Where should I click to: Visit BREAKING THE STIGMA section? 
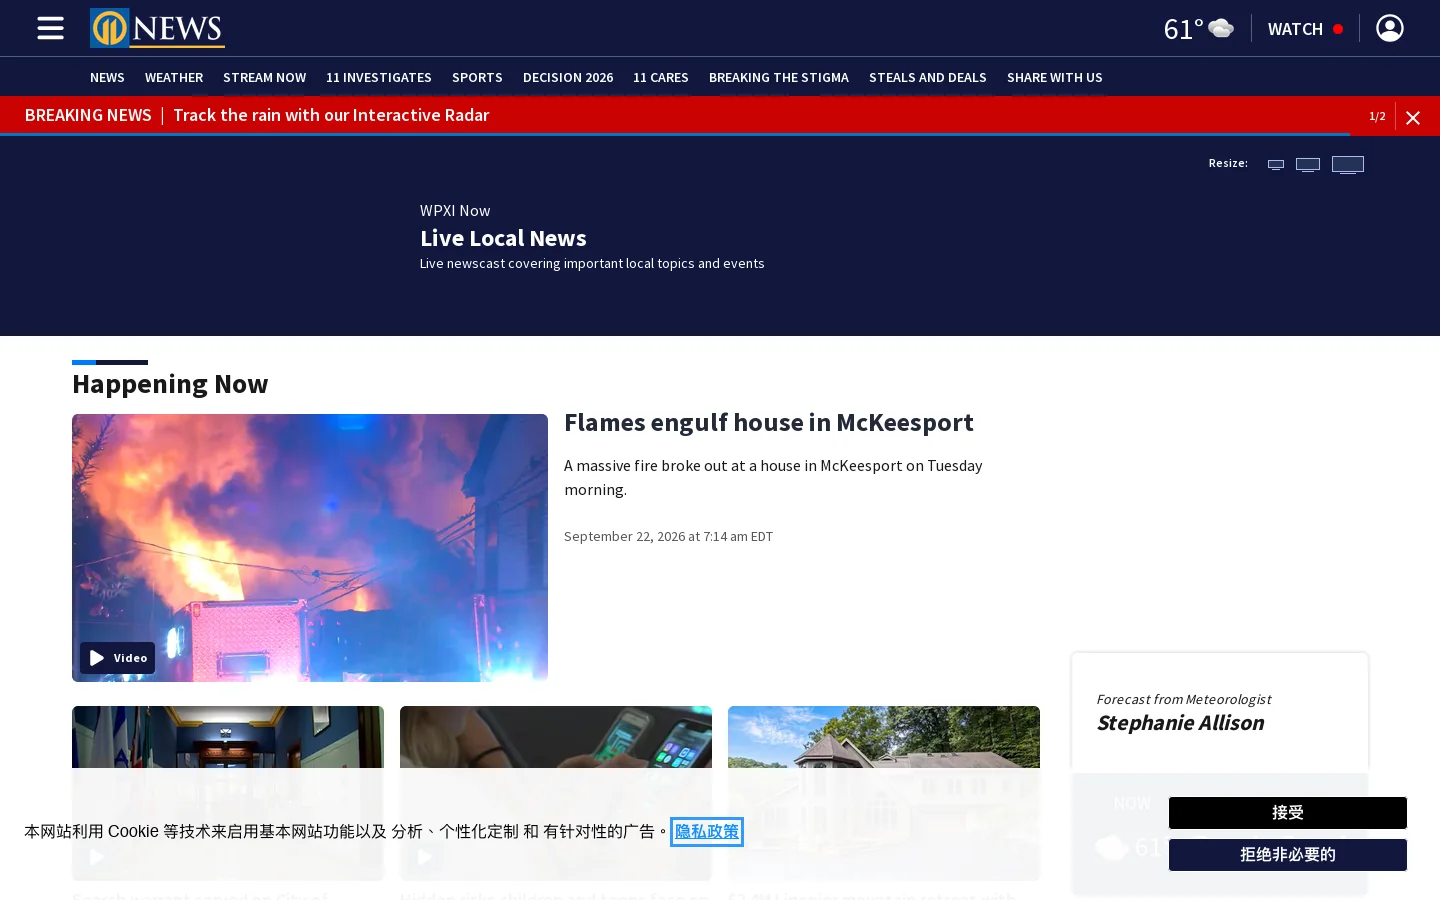tap(779, 77)
